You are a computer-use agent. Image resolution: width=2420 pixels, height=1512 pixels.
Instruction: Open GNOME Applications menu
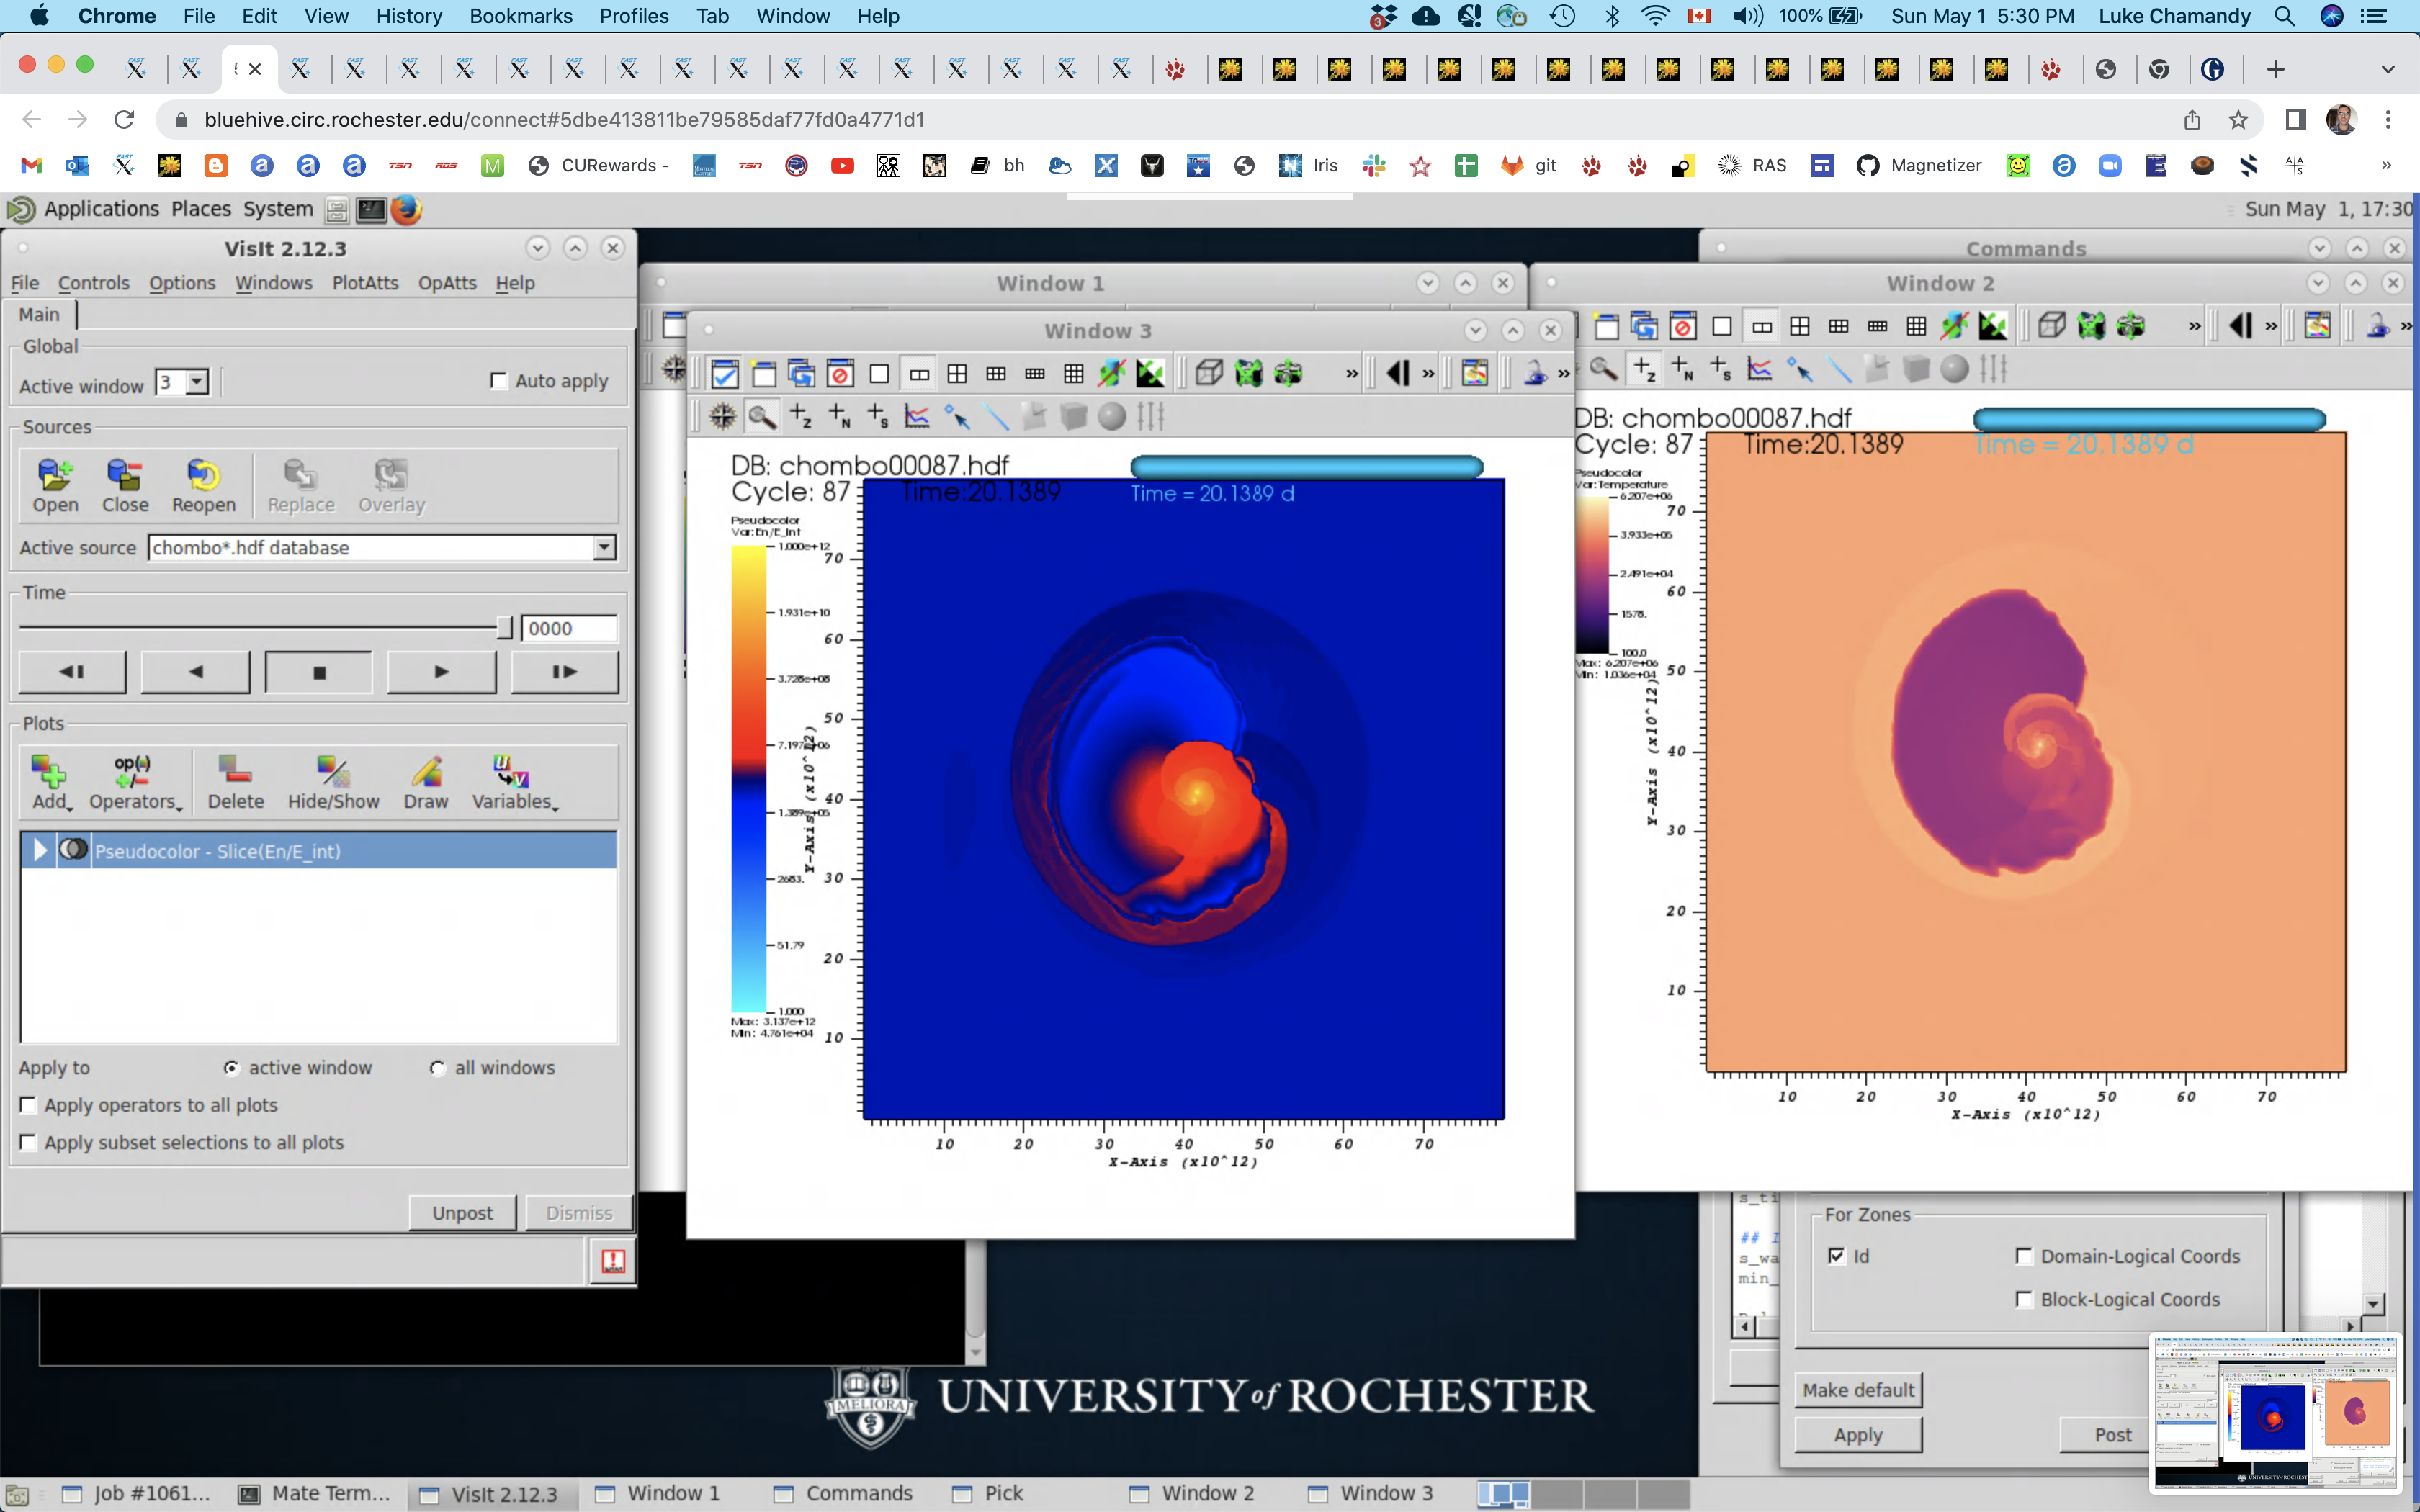[x=101, y=209]
